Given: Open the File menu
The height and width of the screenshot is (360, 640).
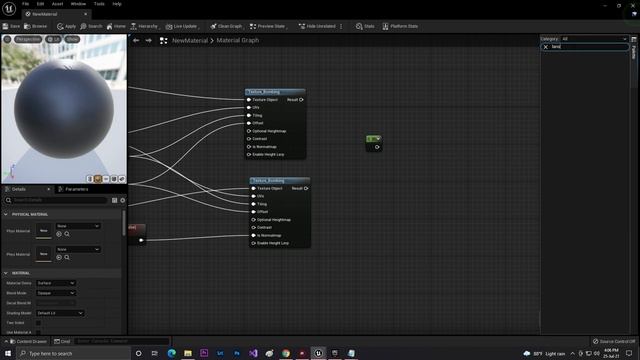Looking at the screenshot, I should click(25, 4).
